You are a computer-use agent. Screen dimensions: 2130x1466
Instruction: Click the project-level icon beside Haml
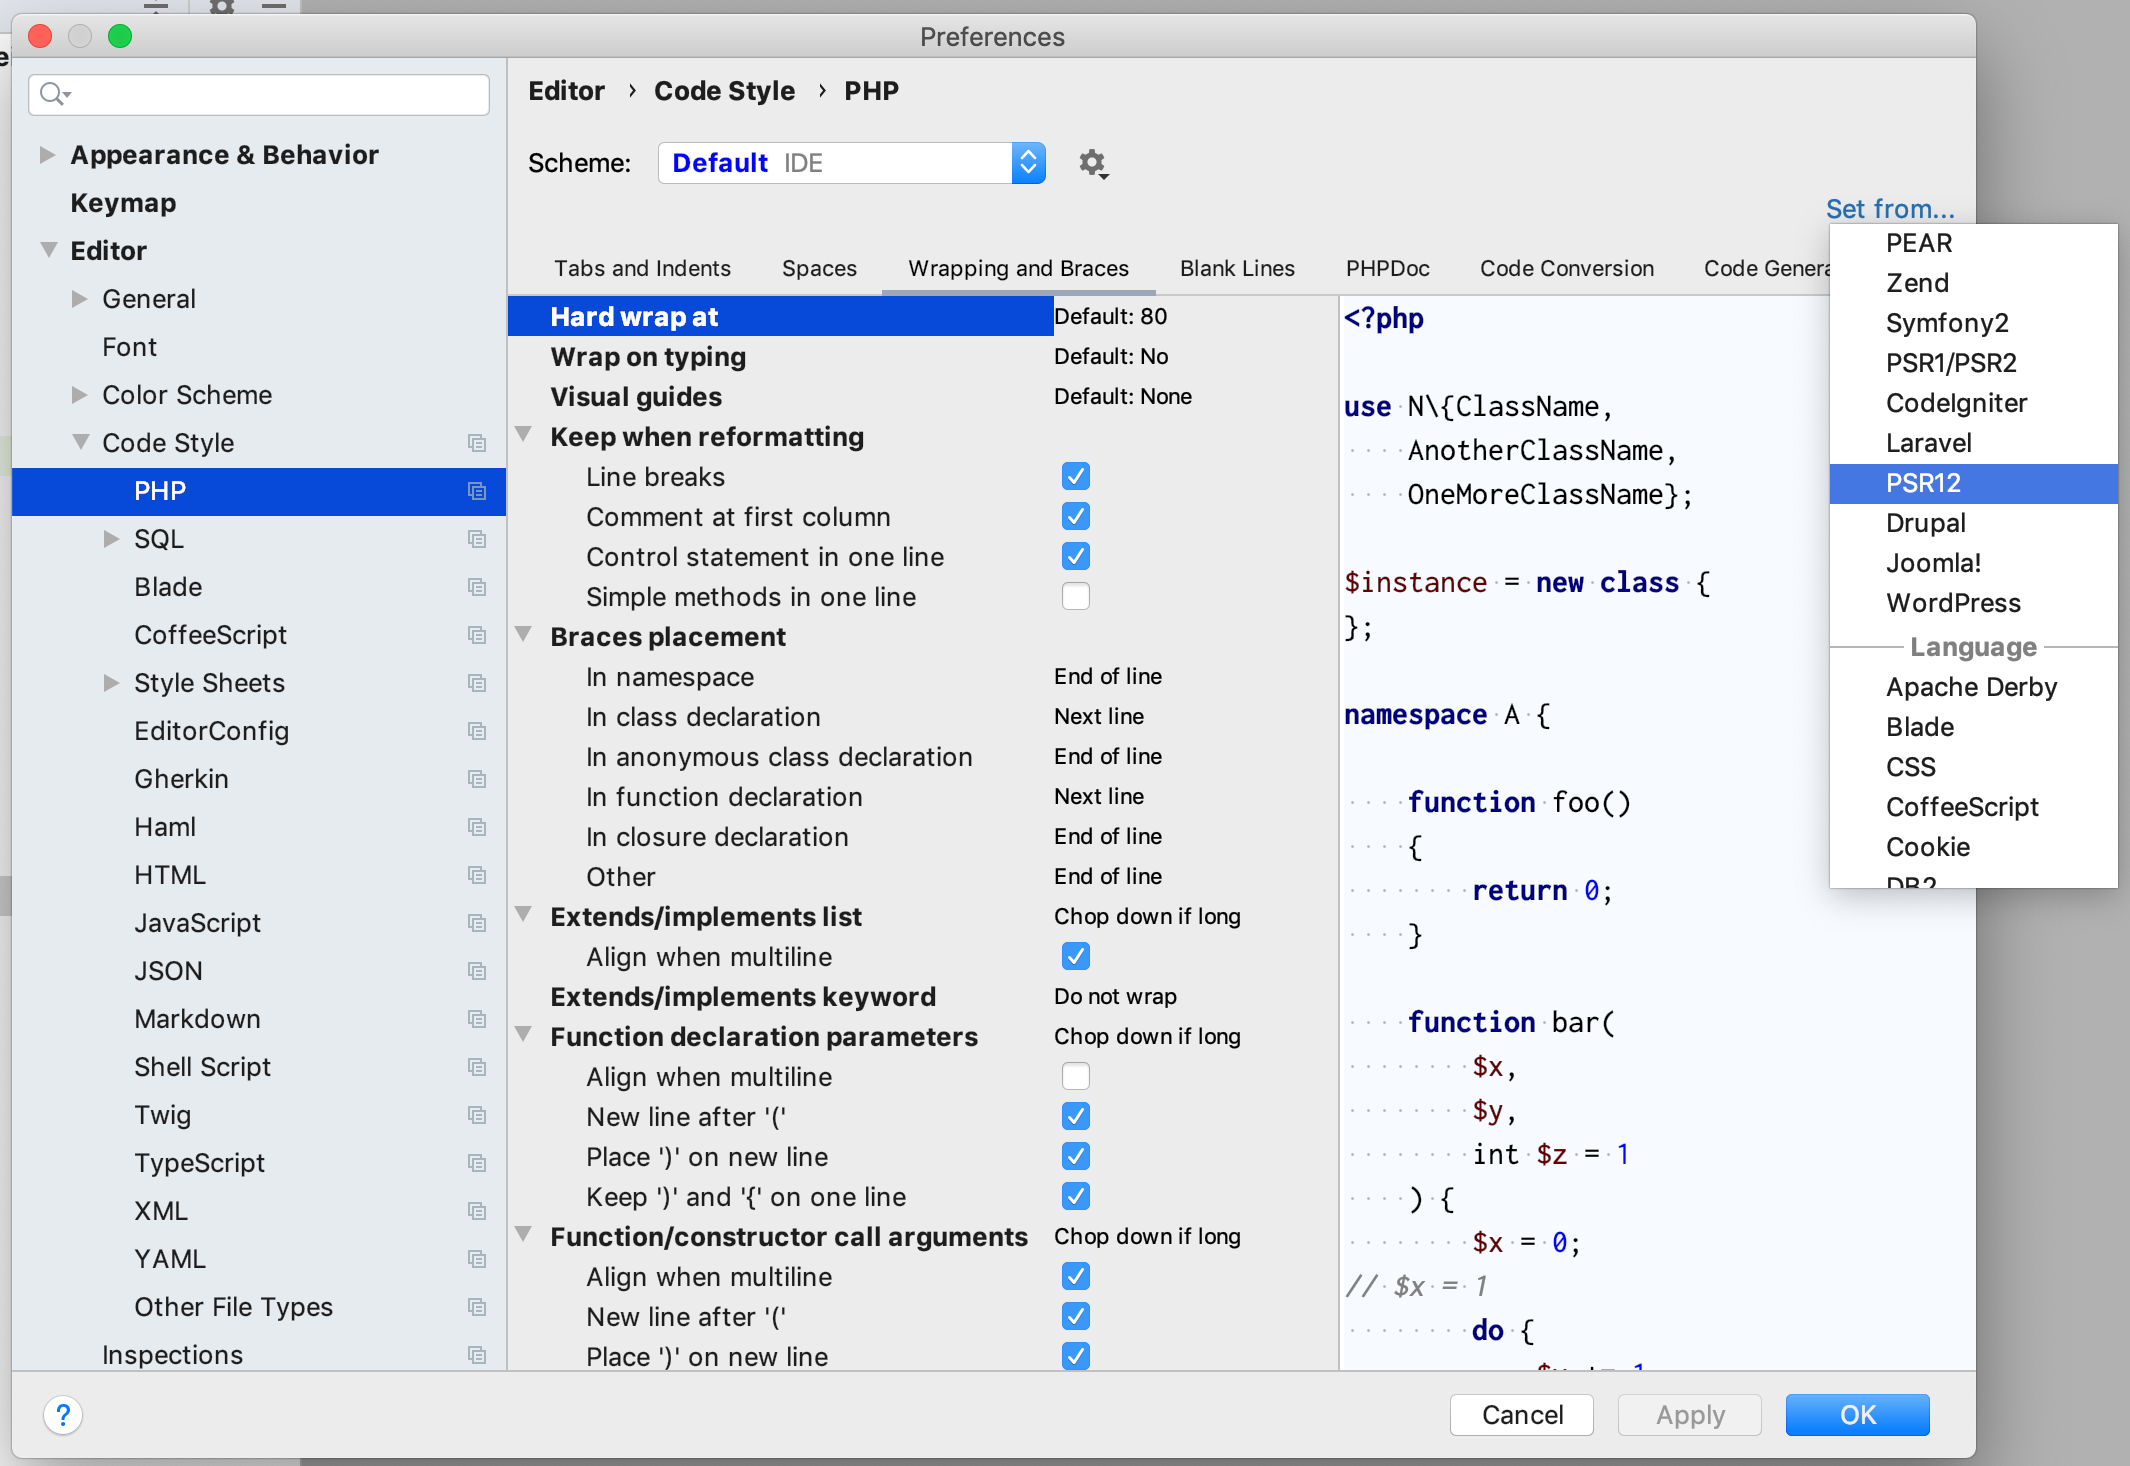click(x=477, y=827)
